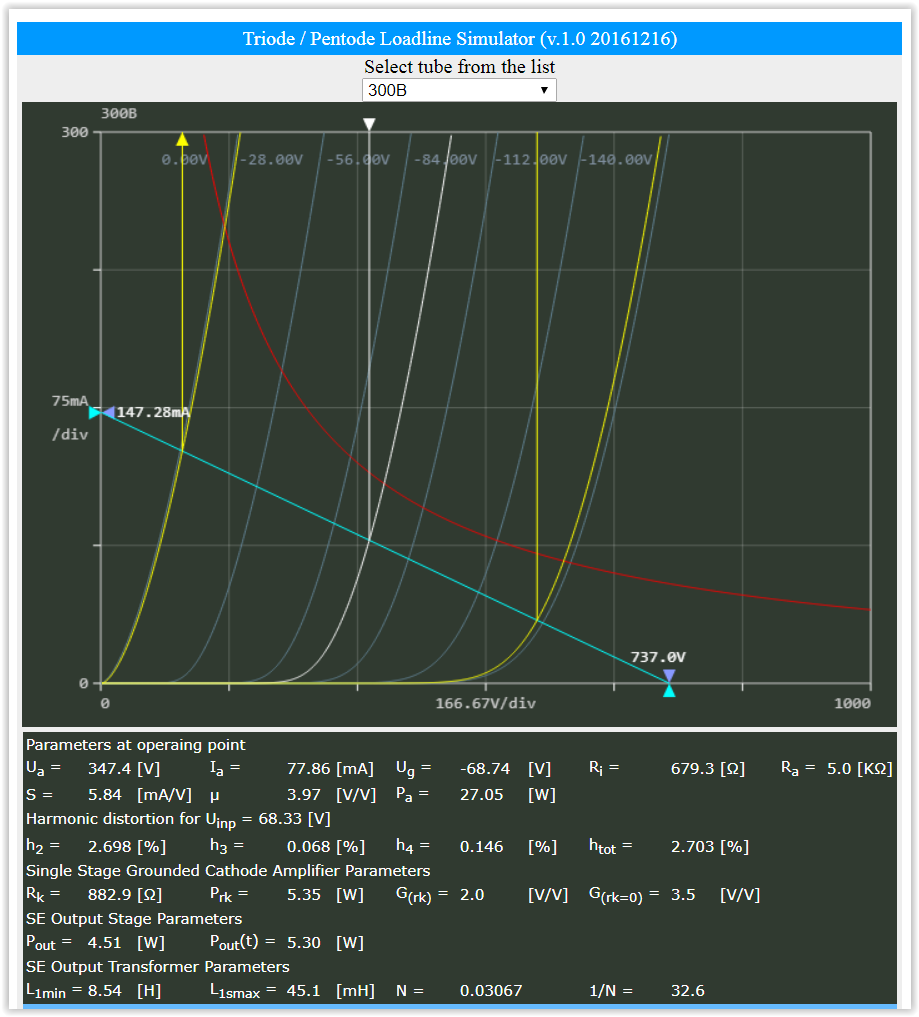
Task: Click the Triode / Pentode Loadline Simulator title
Action: [x=460, y=39]
